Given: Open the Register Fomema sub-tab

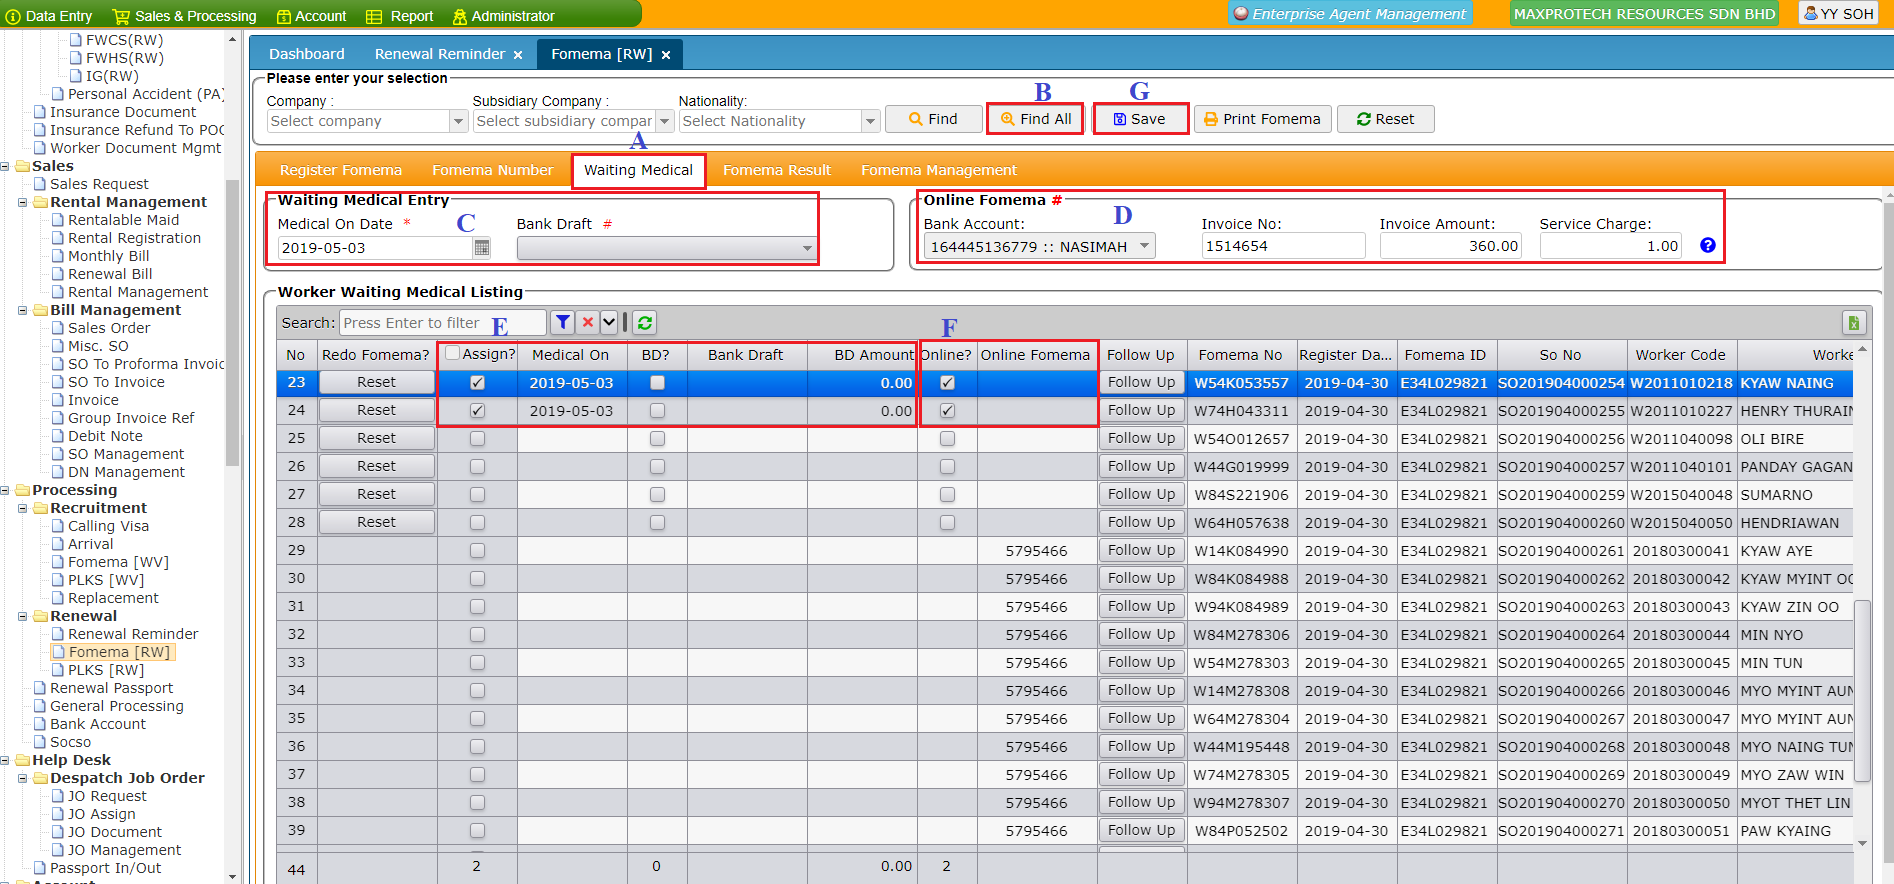Looking at the screenshot, I should 340,170.
